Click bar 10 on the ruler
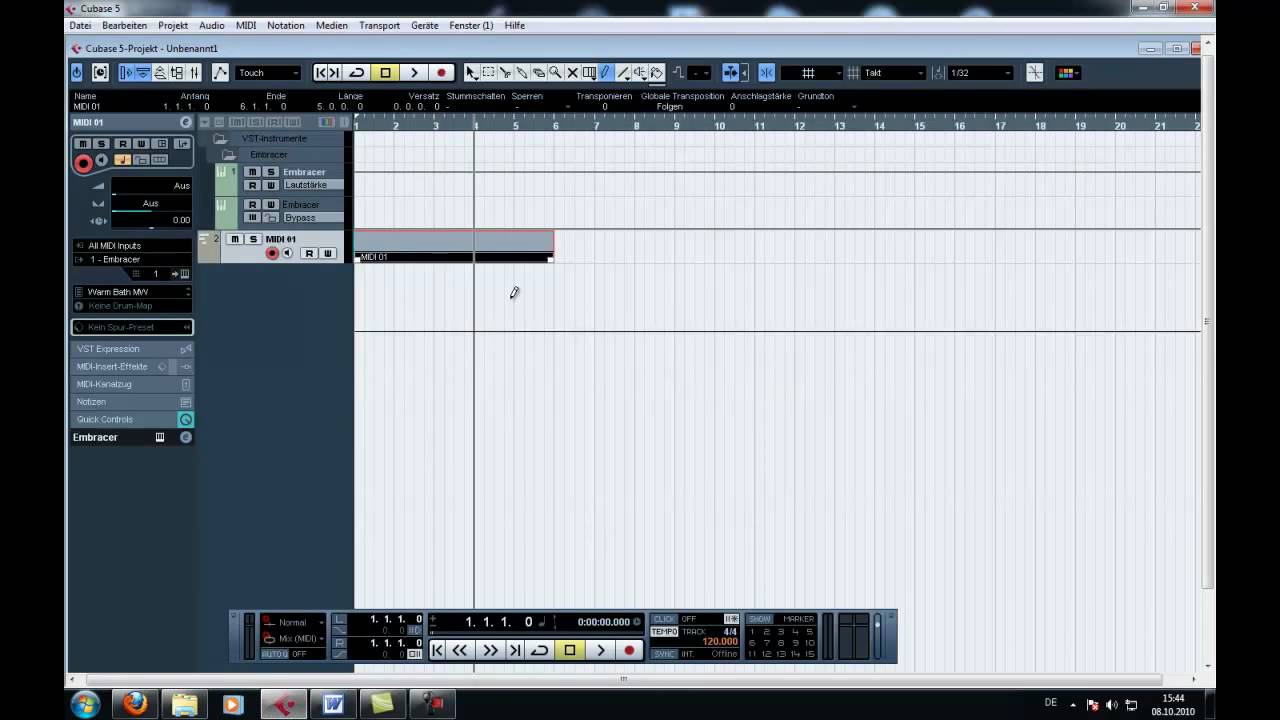This screenshot has height=720, width=1280. click(x=718, y=125)
